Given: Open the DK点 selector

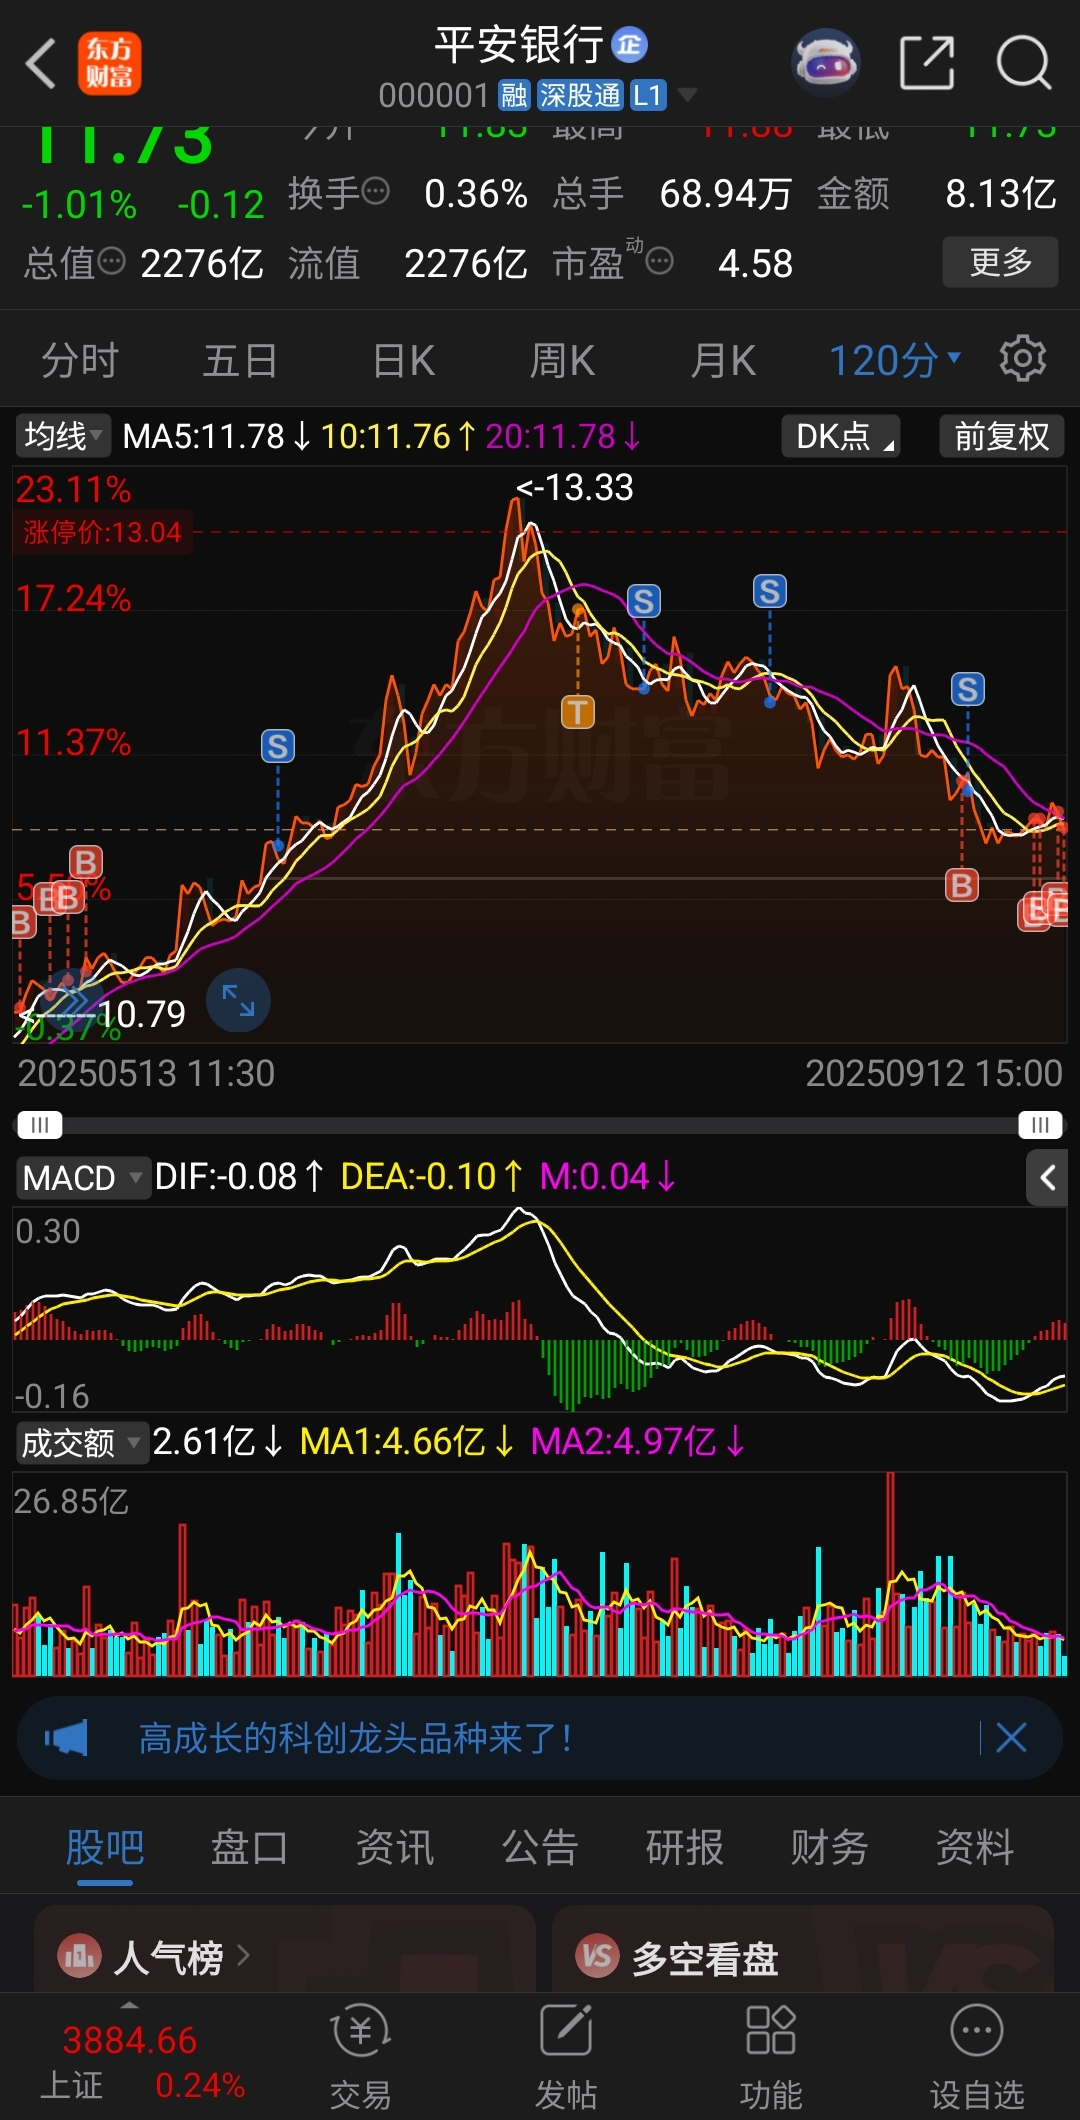Looking at the screenshot, I should click(841, 437).
